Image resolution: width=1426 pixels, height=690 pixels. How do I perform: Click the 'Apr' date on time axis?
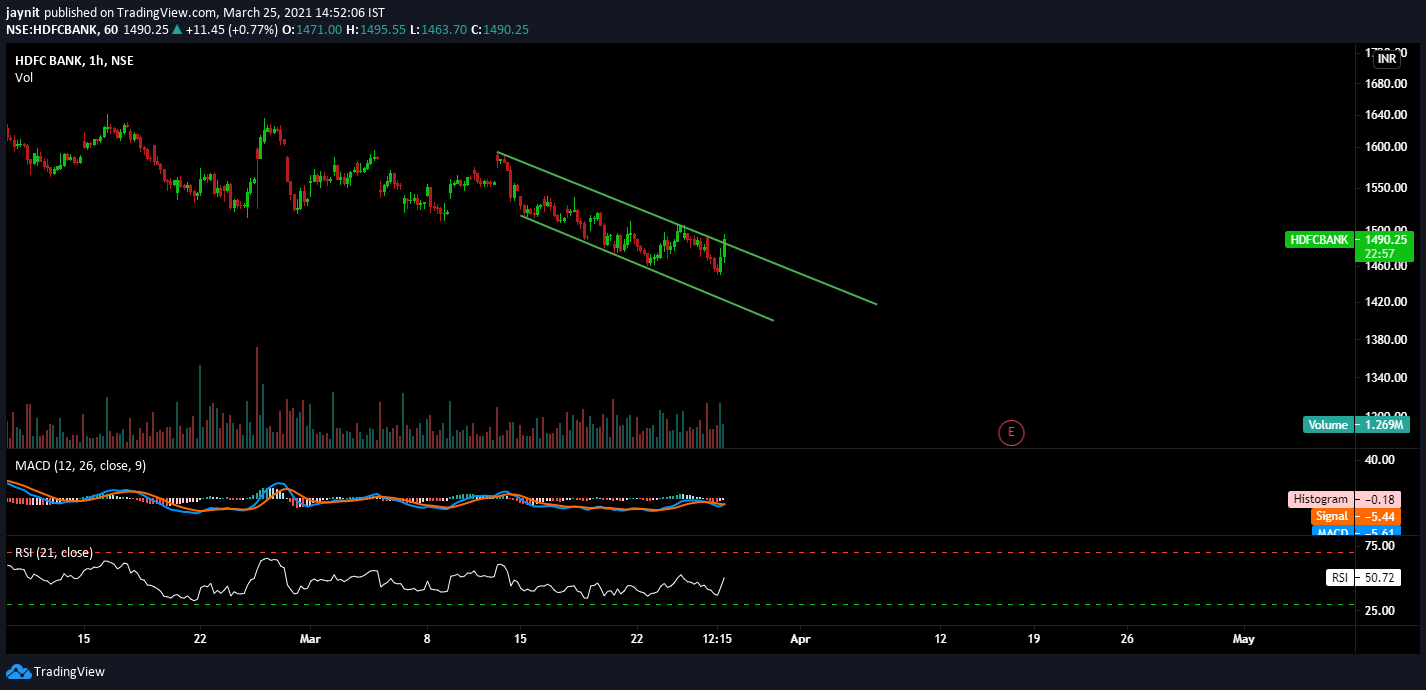tap(800, 638)
